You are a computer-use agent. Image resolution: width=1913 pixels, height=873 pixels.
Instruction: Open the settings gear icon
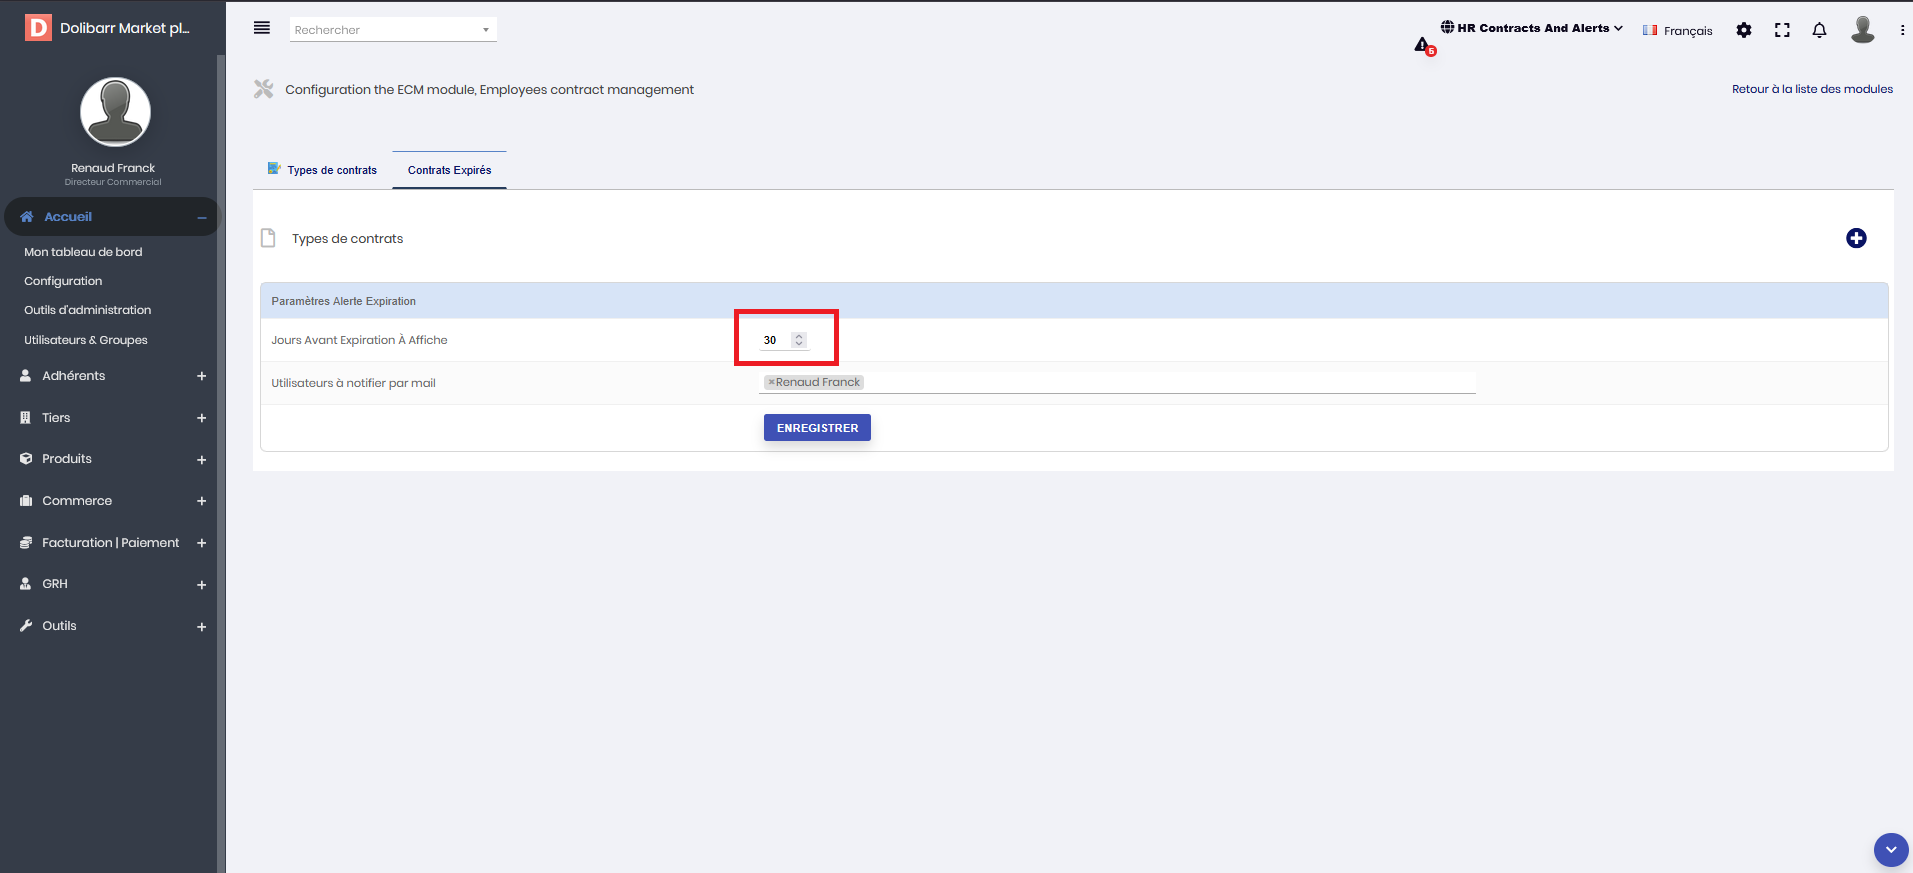tap(1744, 30)
